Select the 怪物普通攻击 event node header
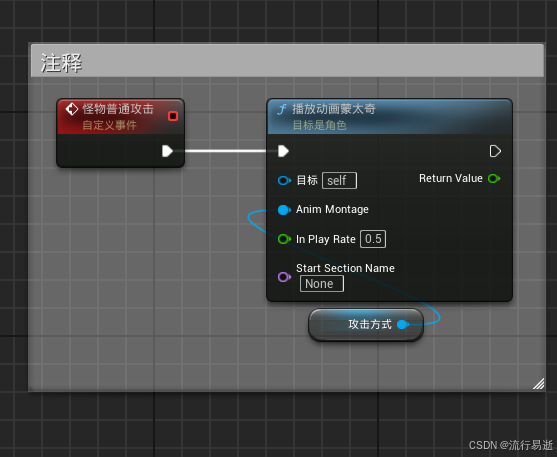 click(x=120, y=117)
